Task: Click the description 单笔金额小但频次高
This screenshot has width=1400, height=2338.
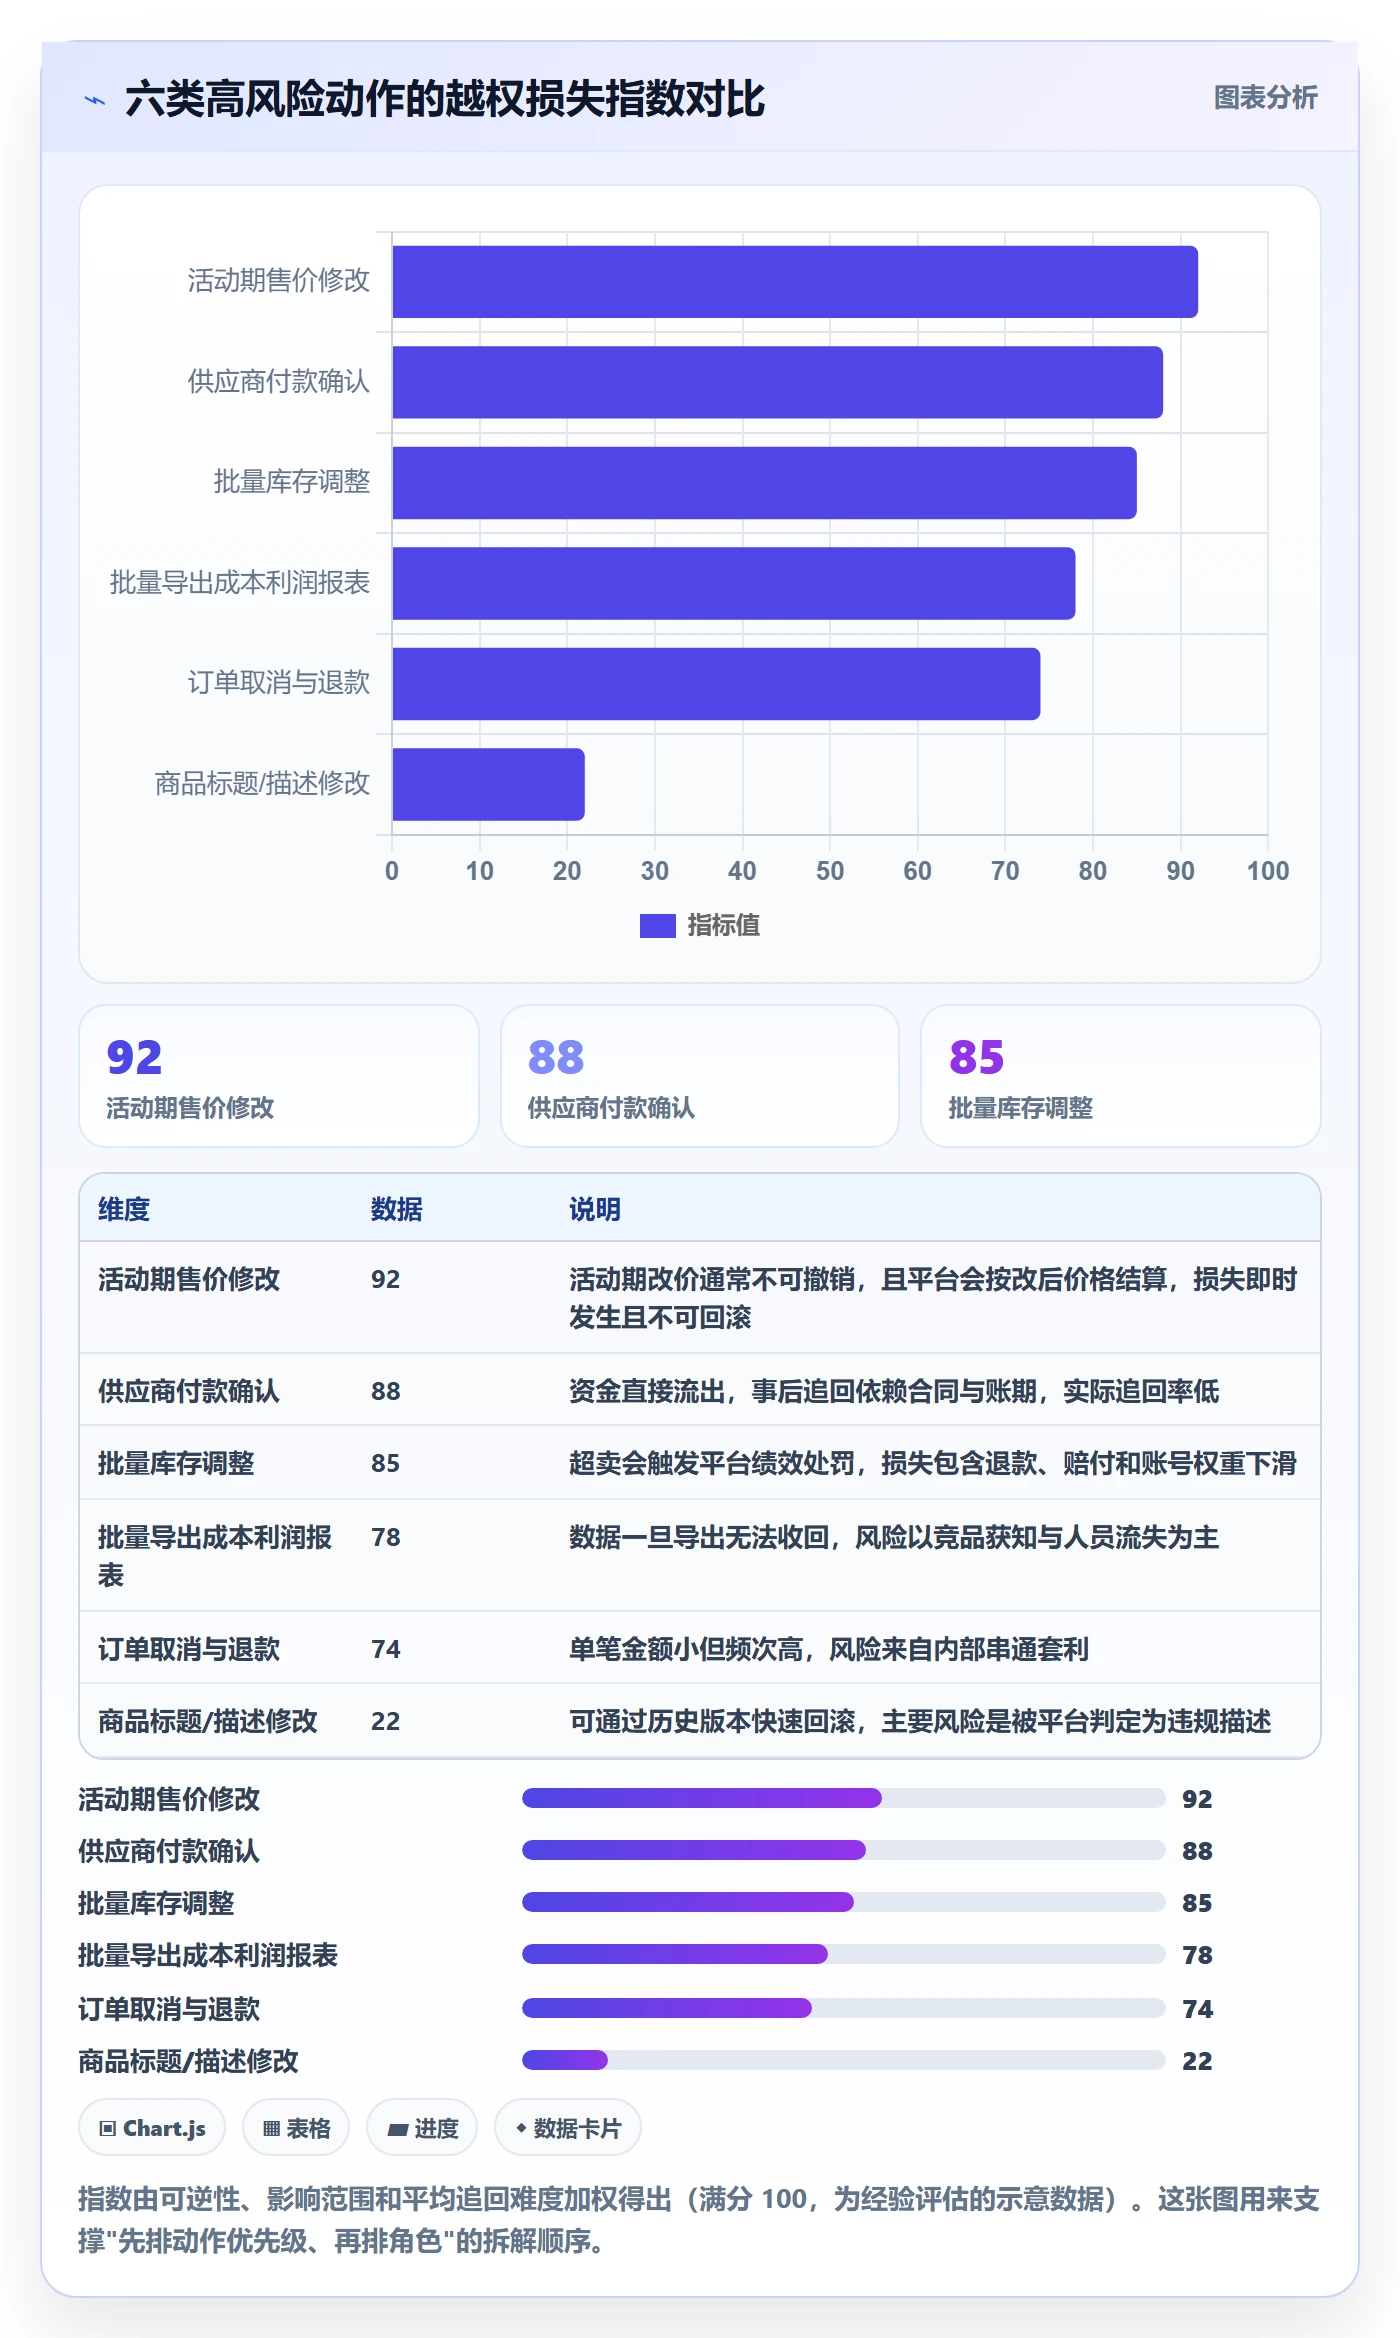Action: pyautogui.click(x=829, y=1649)
